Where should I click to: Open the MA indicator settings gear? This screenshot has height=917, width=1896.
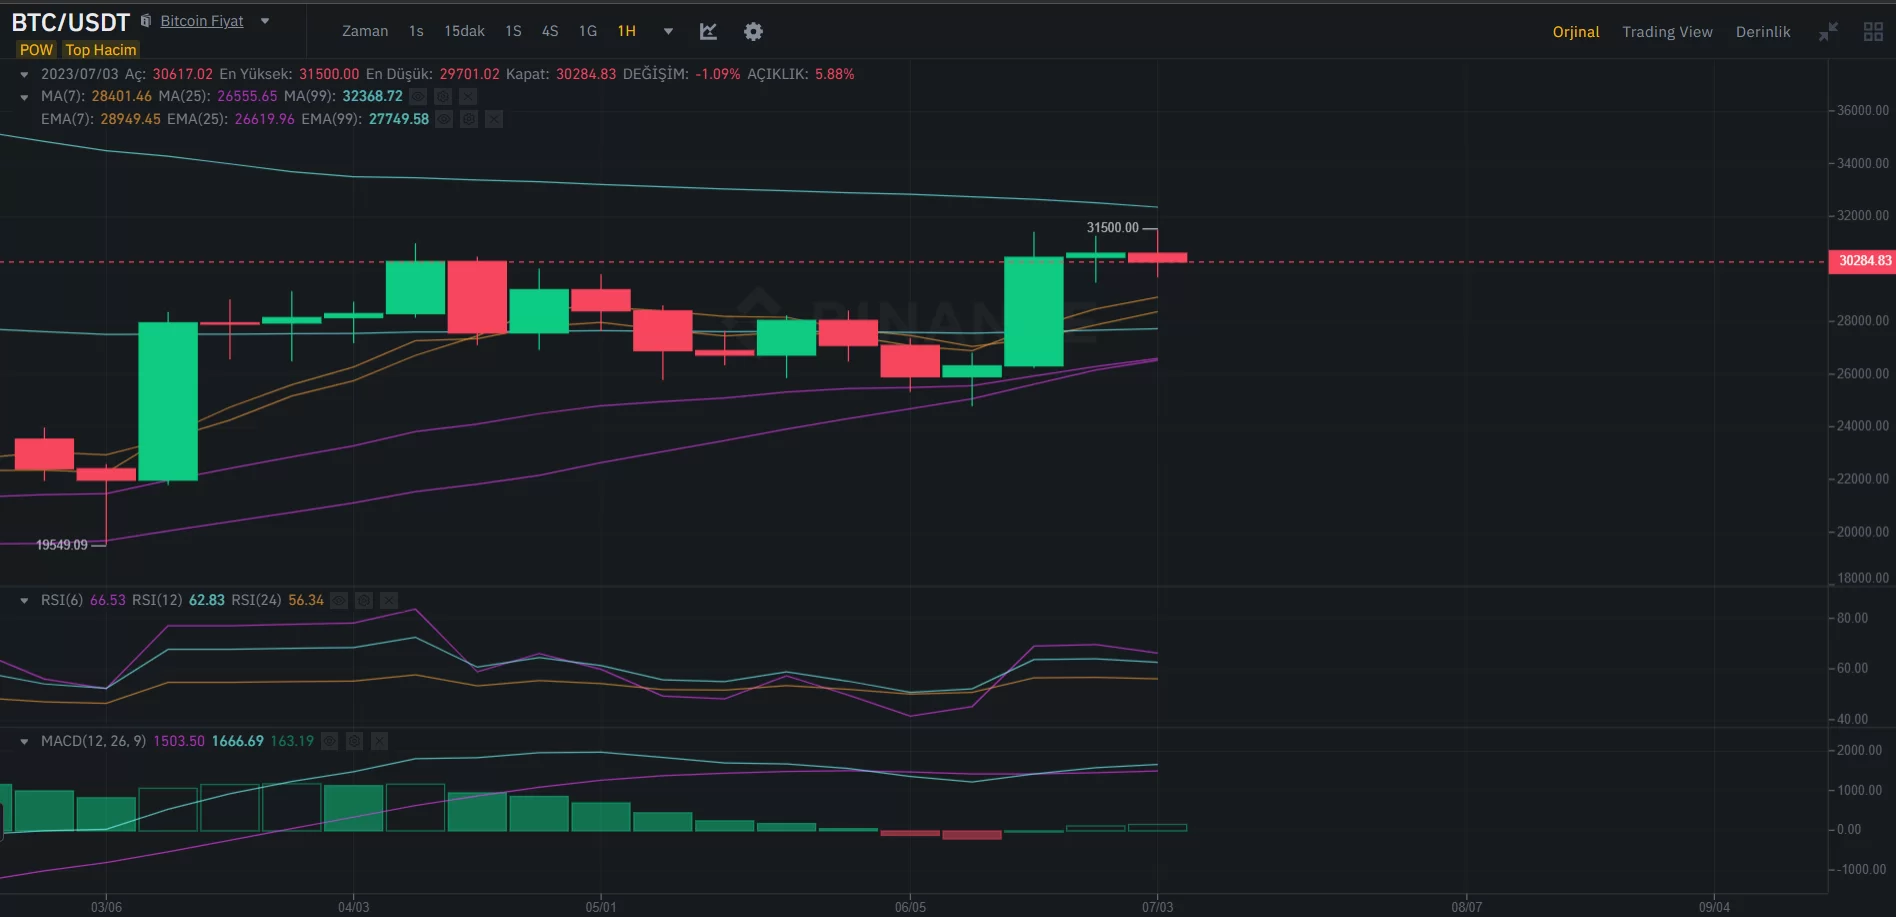pyautogui.click(x=443, y=96)
